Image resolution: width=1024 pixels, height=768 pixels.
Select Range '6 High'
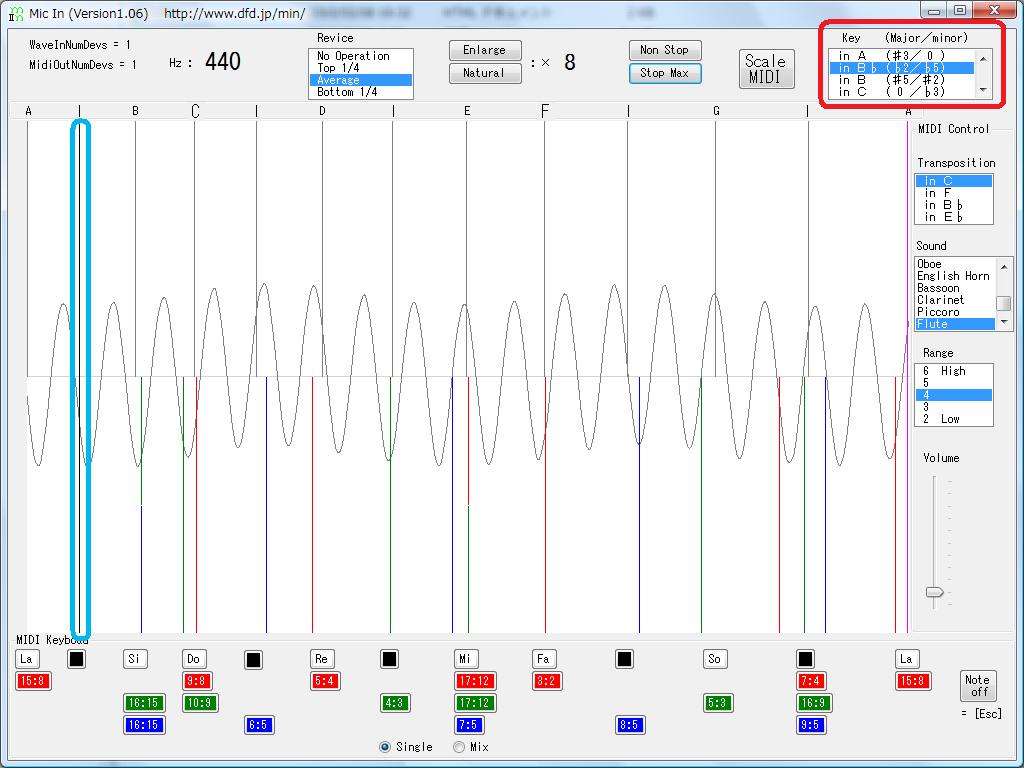954,371
